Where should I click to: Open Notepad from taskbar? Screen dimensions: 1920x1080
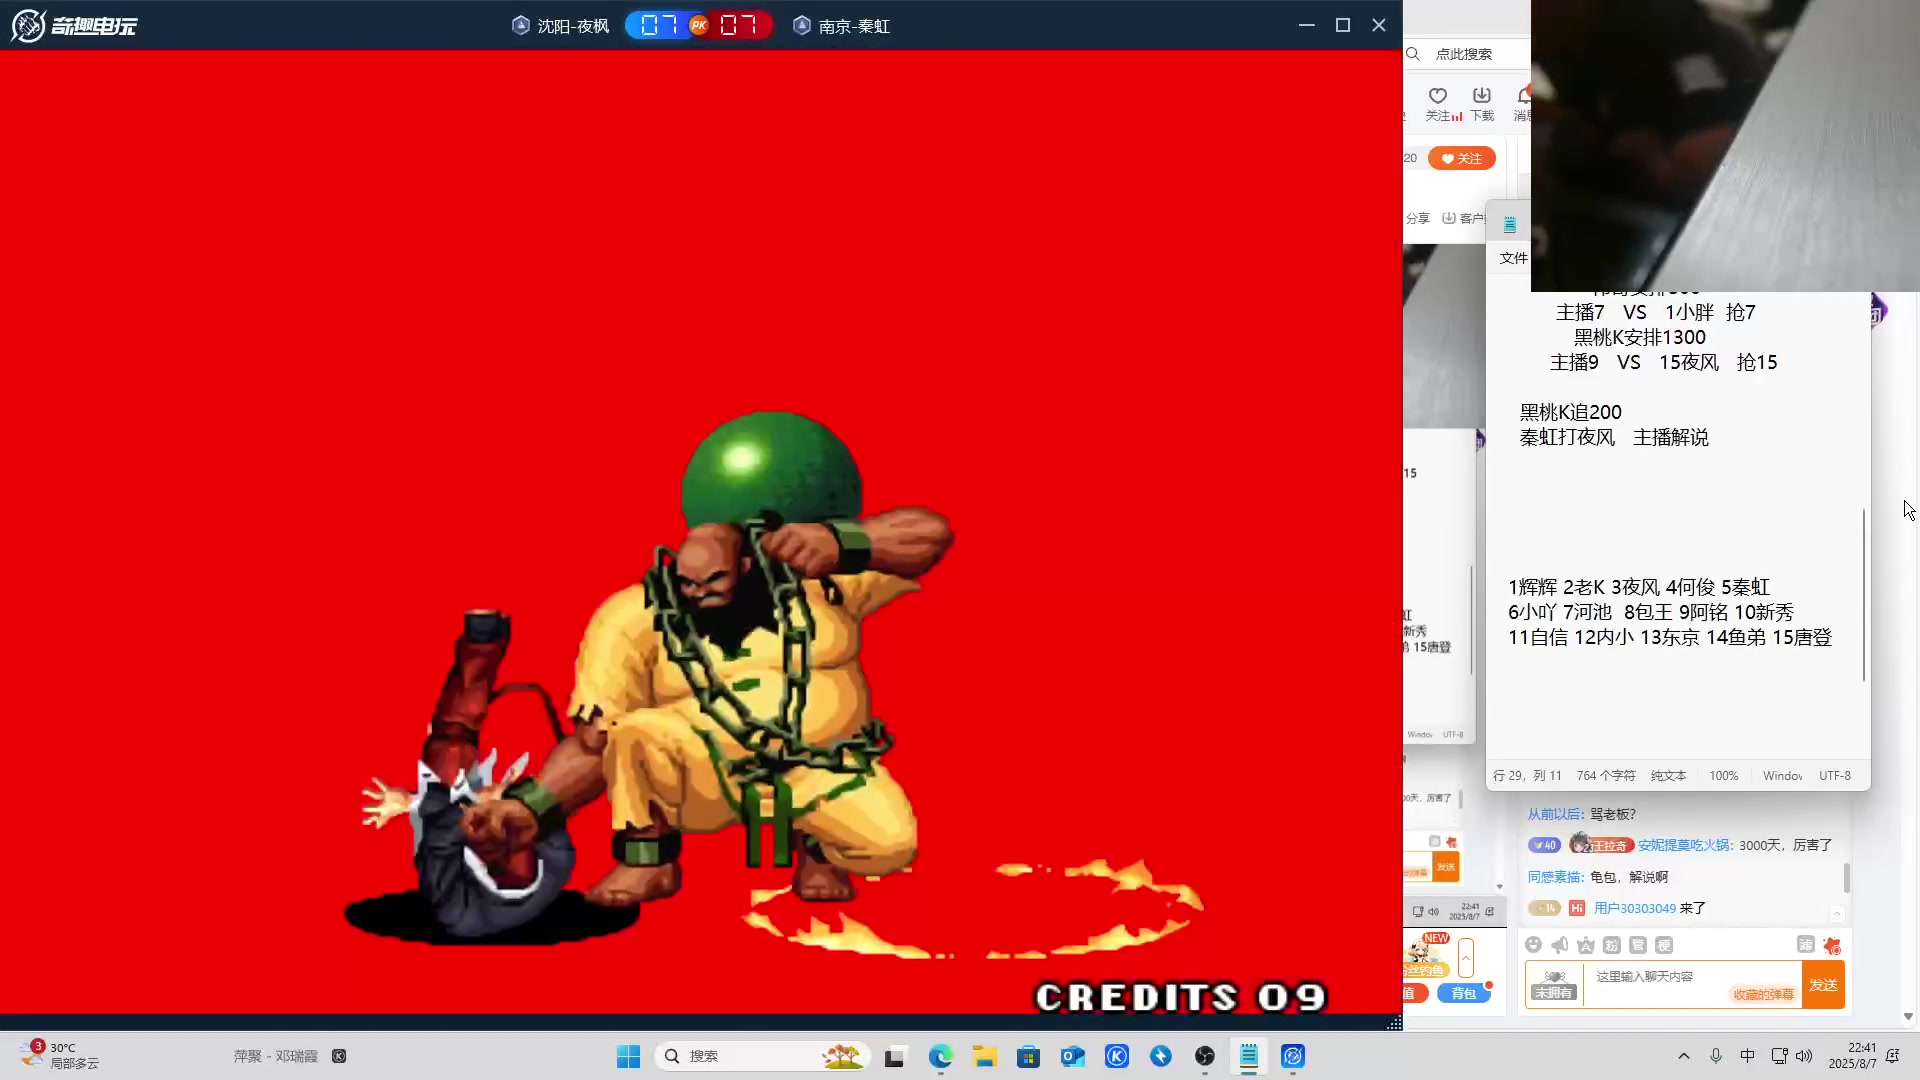point(1249,1056)
